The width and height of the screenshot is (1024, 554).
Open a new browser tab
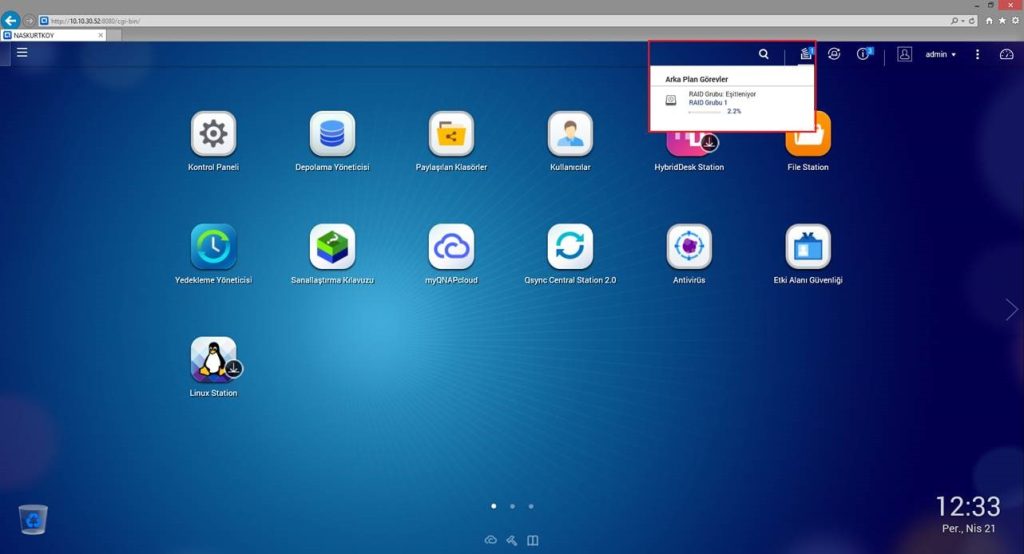[x=114, y=35]
